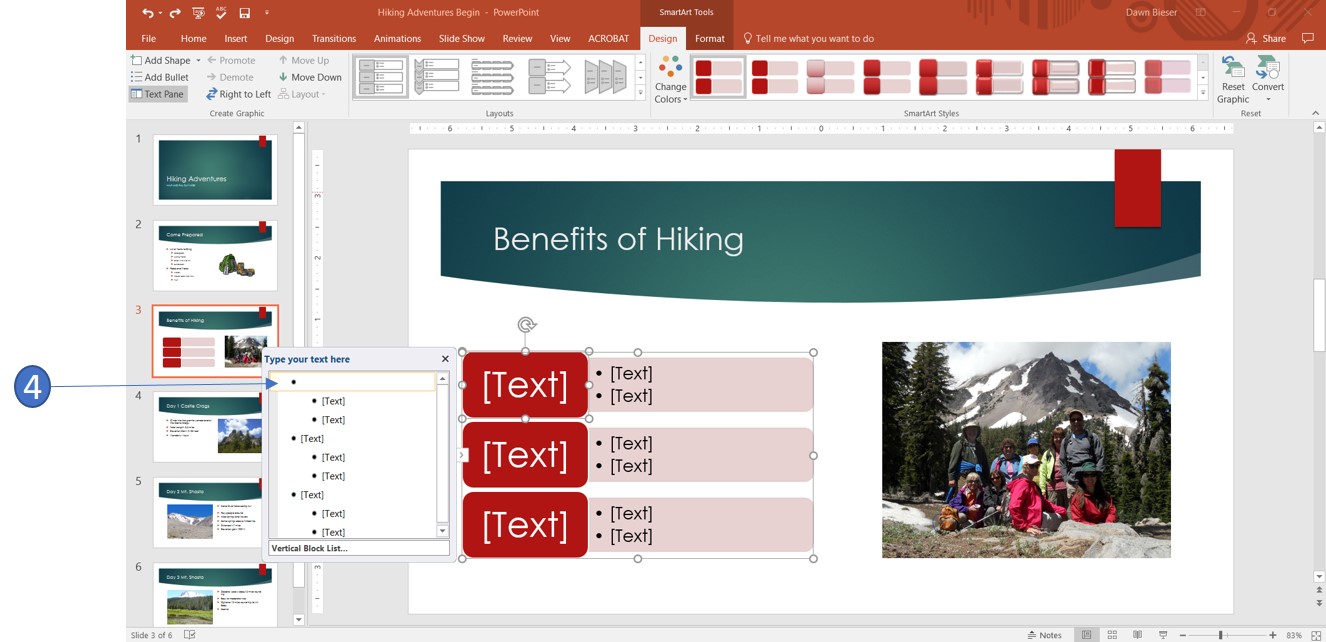Expand the Layouts gallery More arrow
The height and width of the screenshot is (642, 1326).
click(x=640, y=94)
